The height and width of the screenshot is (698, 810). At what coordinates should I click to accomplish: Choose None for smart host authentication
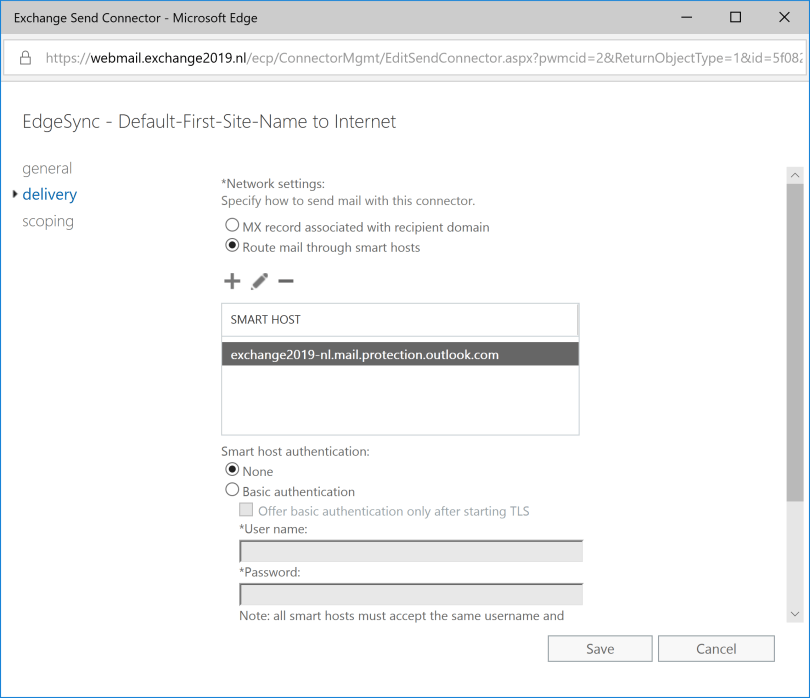[x=232, y=470]
